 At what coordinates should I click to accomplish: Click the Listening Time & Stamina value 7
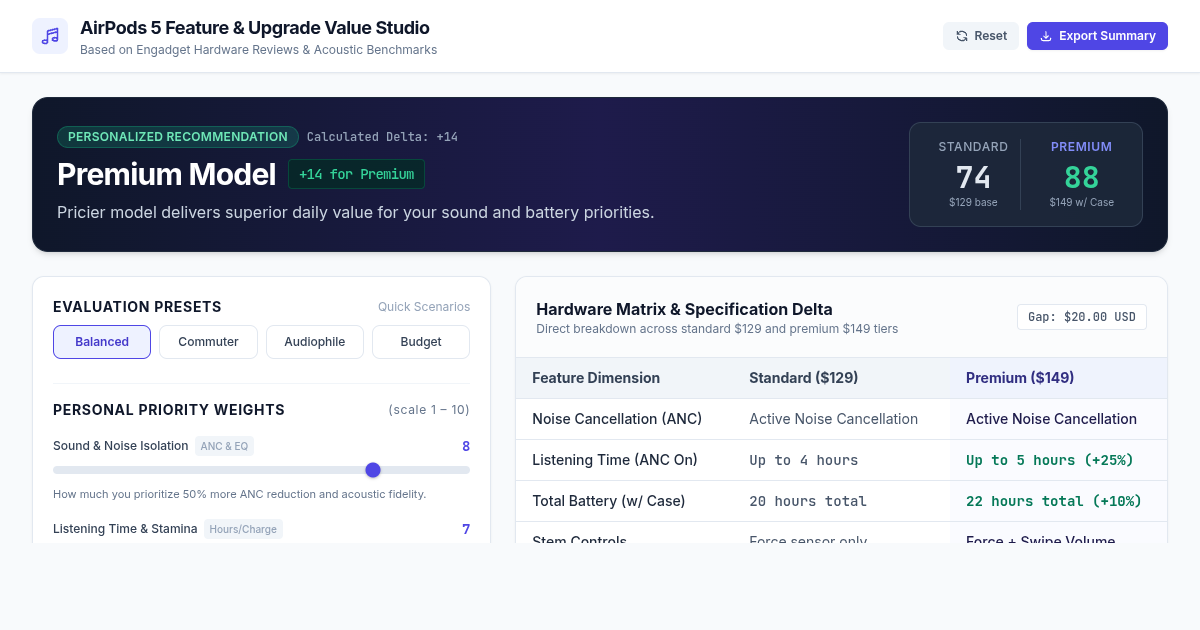[466, 529]
